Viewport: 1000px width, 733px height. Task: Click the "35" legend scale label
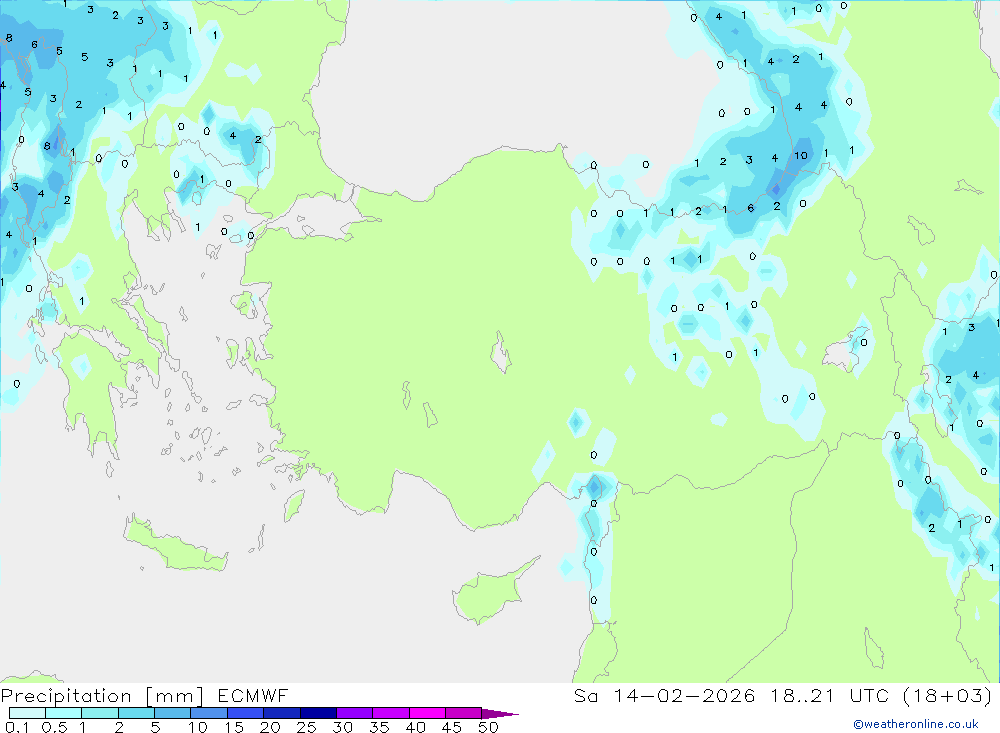379,727
